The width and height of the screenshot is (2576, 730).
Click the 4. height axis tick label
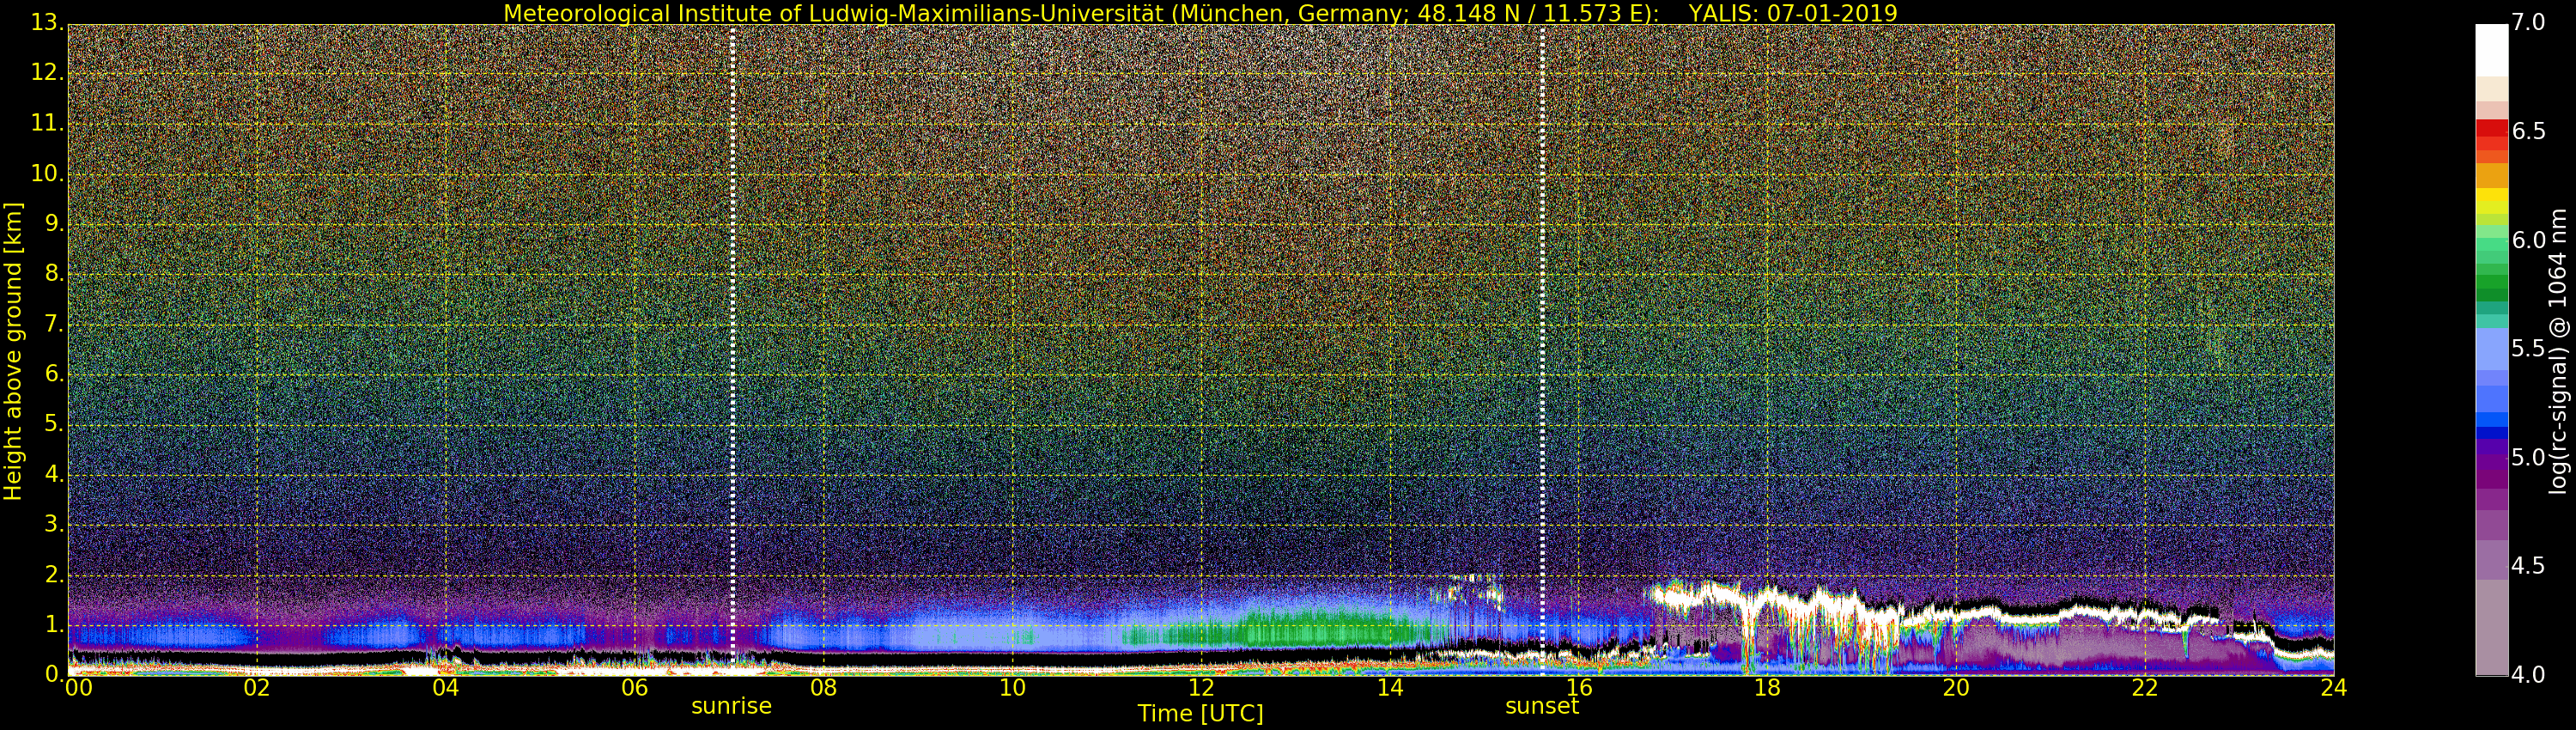click(54, 474)
